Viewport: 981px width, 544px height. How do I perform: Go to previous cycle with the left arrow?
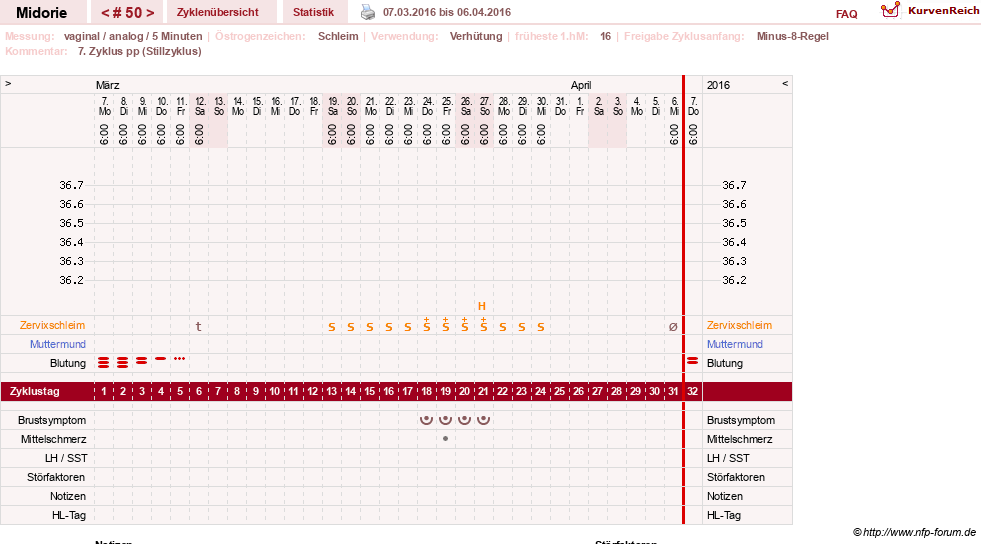[105, 13]
